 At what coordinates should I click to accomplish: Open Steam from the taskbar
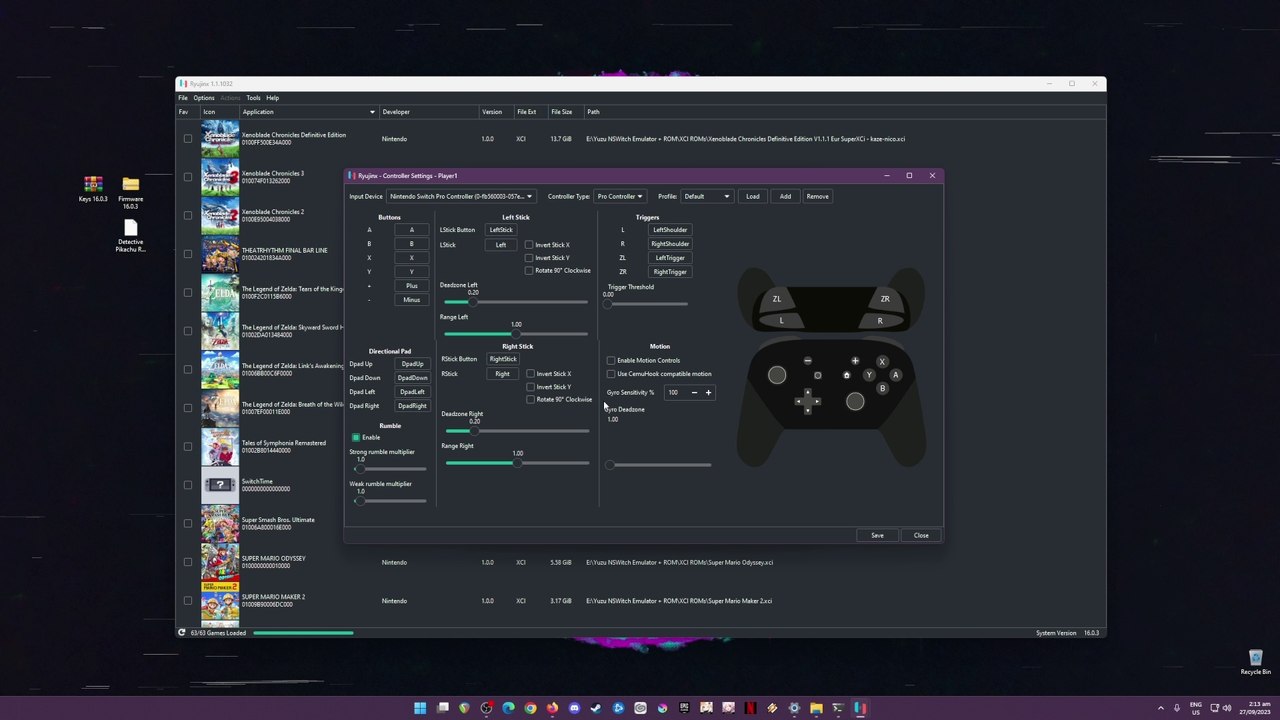point(596,708)
